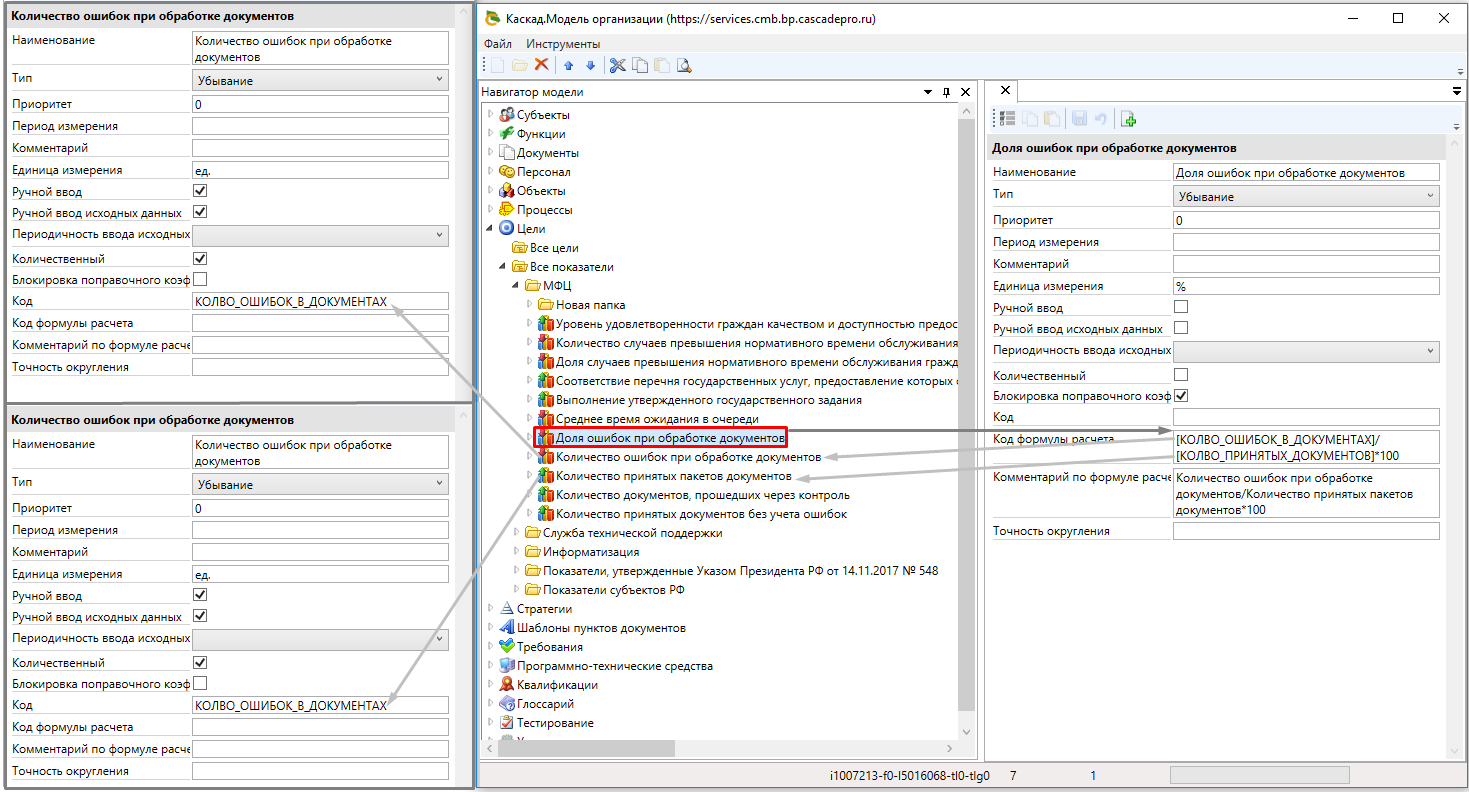Check Блокировка поправочного коэф. in the upper-left panel

point(200,280)
